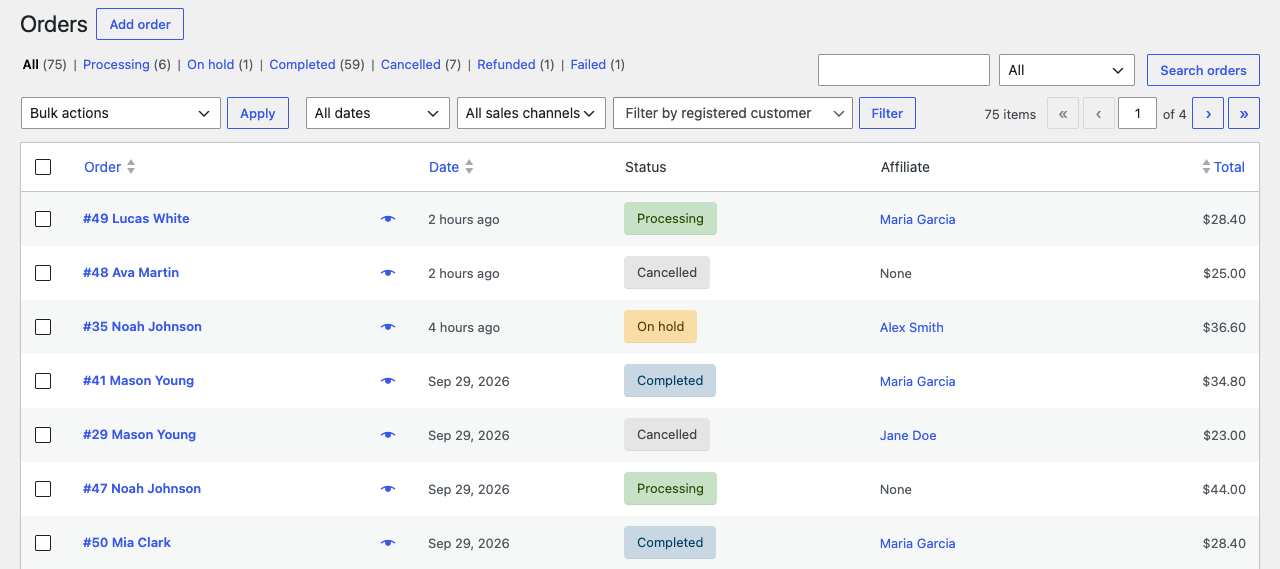1280x569 pixels.
Task: Mark checkbox for order #29 Mason Young
Action: [x=43, y=435]
